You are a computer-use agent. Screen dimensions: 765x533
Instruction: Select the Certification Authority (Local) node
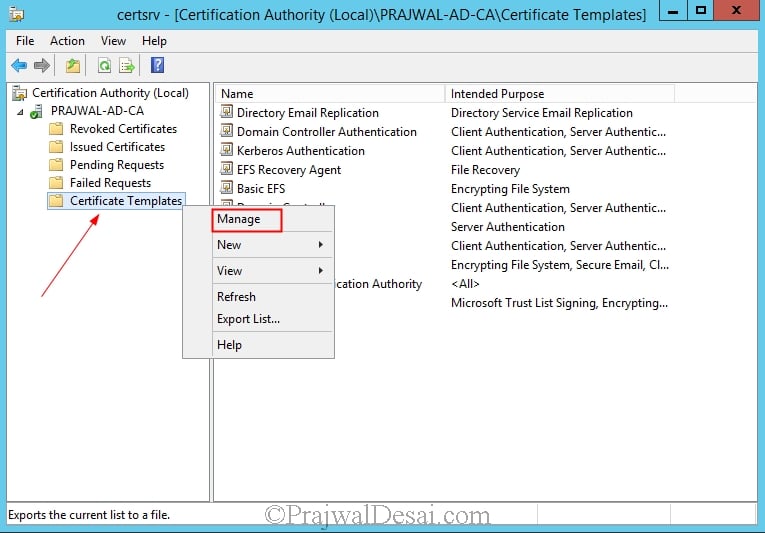point(110,93)
